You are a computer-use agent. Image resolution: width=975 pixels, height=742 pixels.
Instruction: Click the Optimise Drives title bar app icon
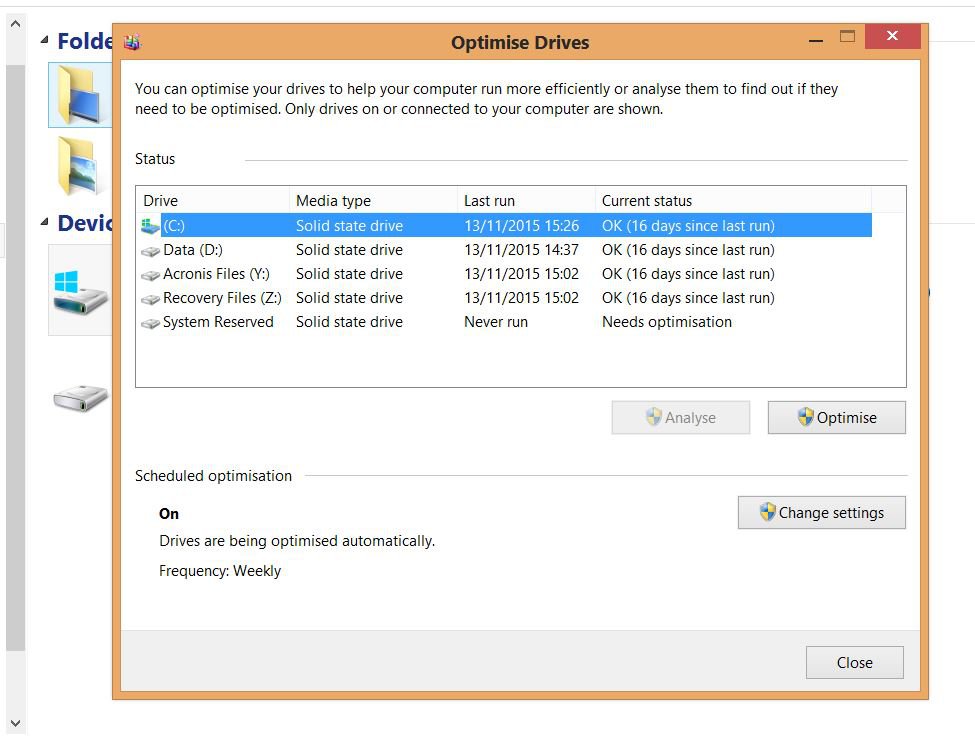[x=132, y=42]
